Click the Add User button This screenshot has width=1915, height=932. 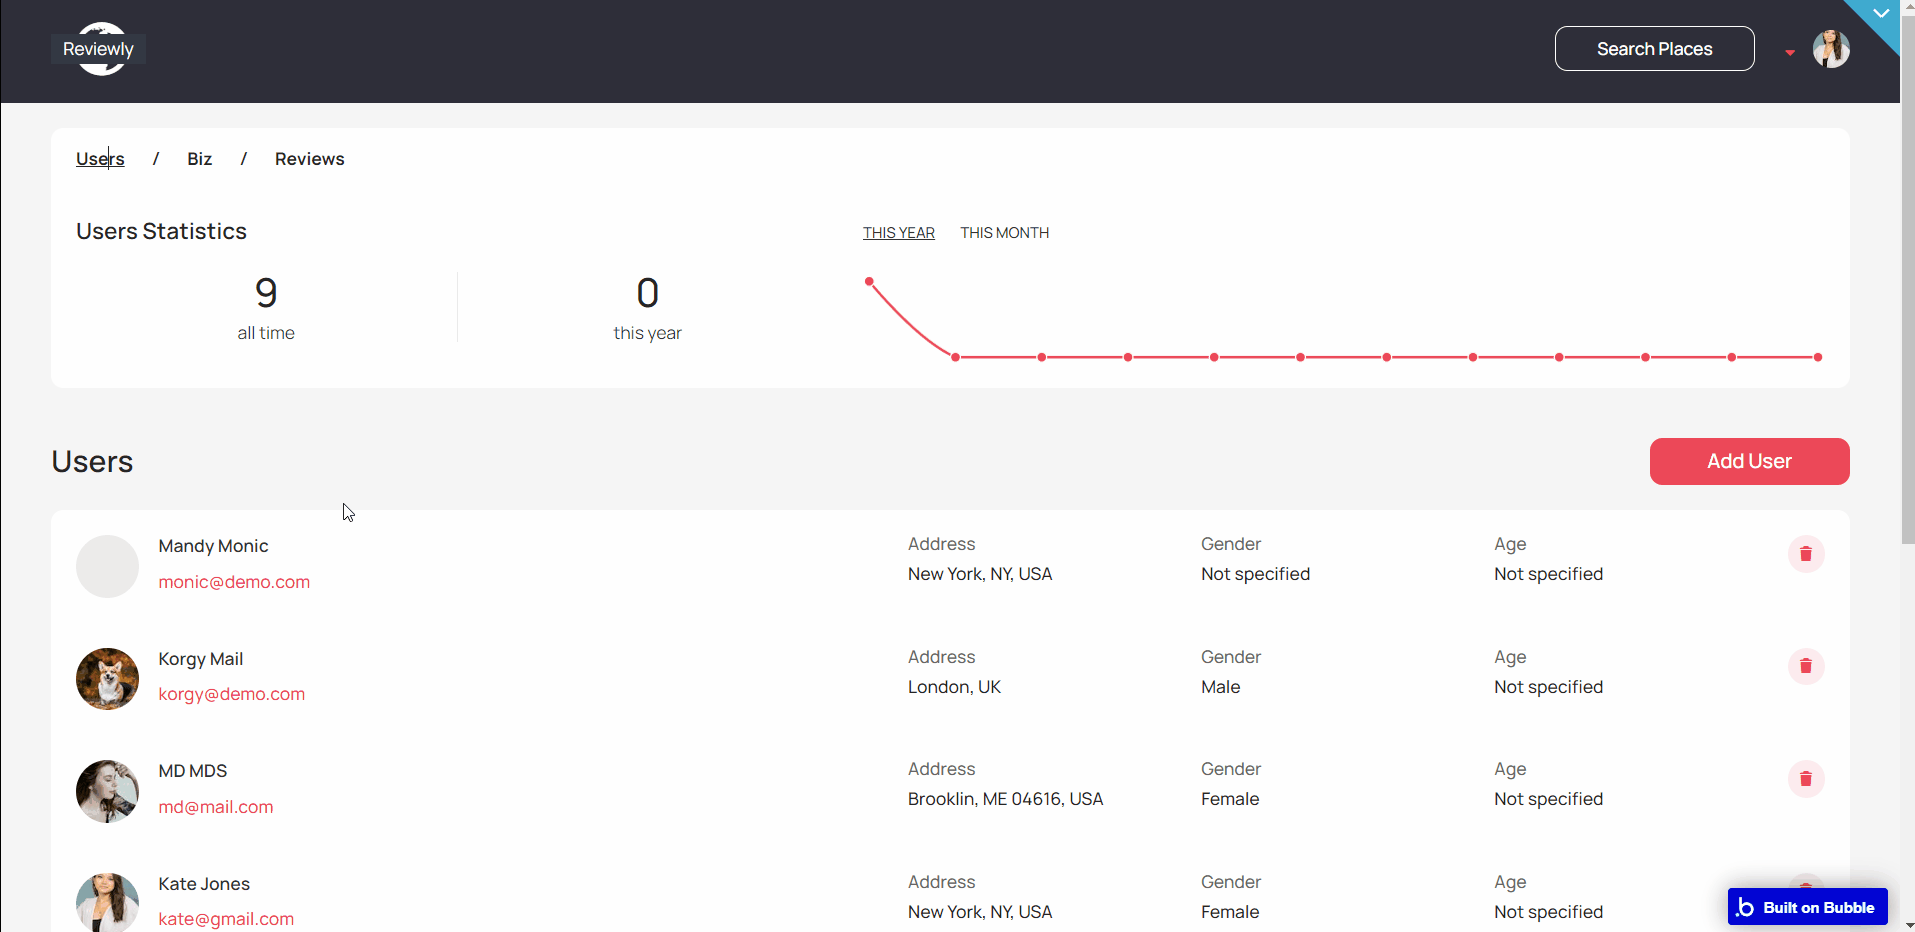[1750, 461]
